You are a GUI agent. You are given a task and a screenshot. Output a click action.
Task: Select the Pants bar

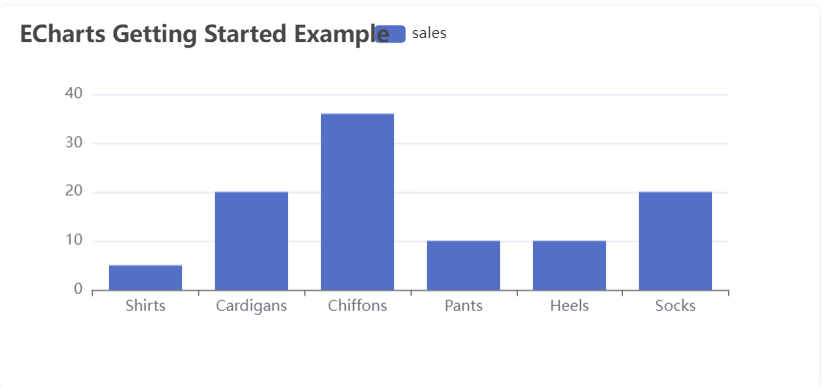[463, 265]
